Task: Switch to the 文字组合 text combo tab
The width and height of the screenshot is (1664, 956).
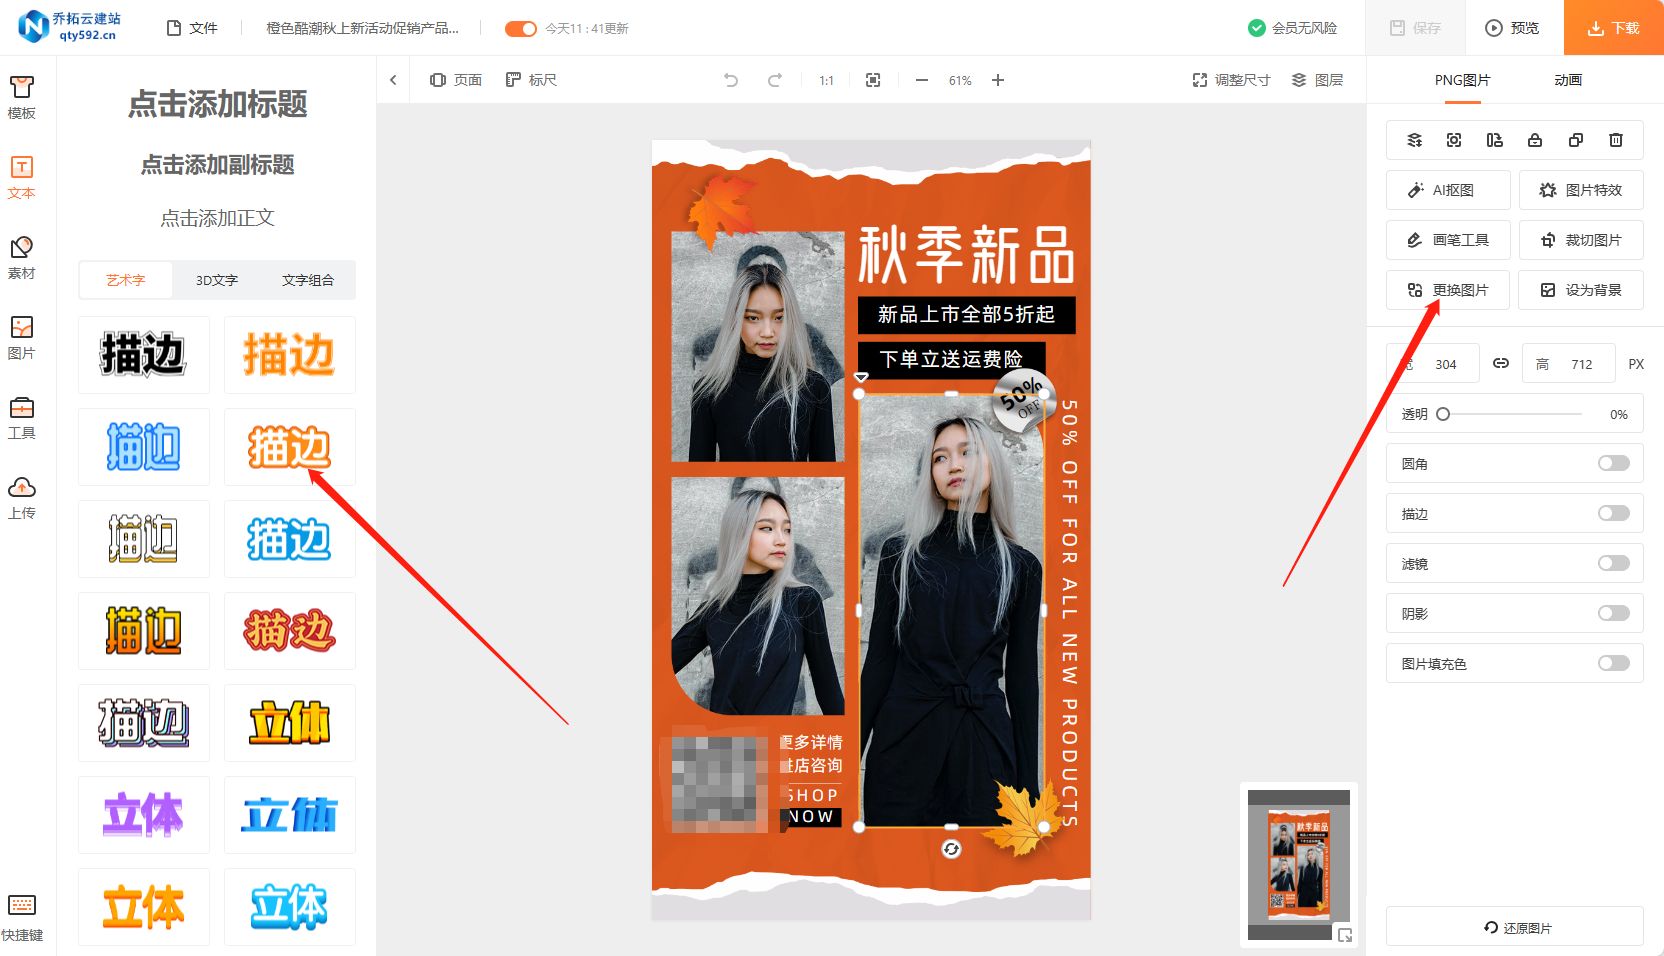Action: coord(308,280)
